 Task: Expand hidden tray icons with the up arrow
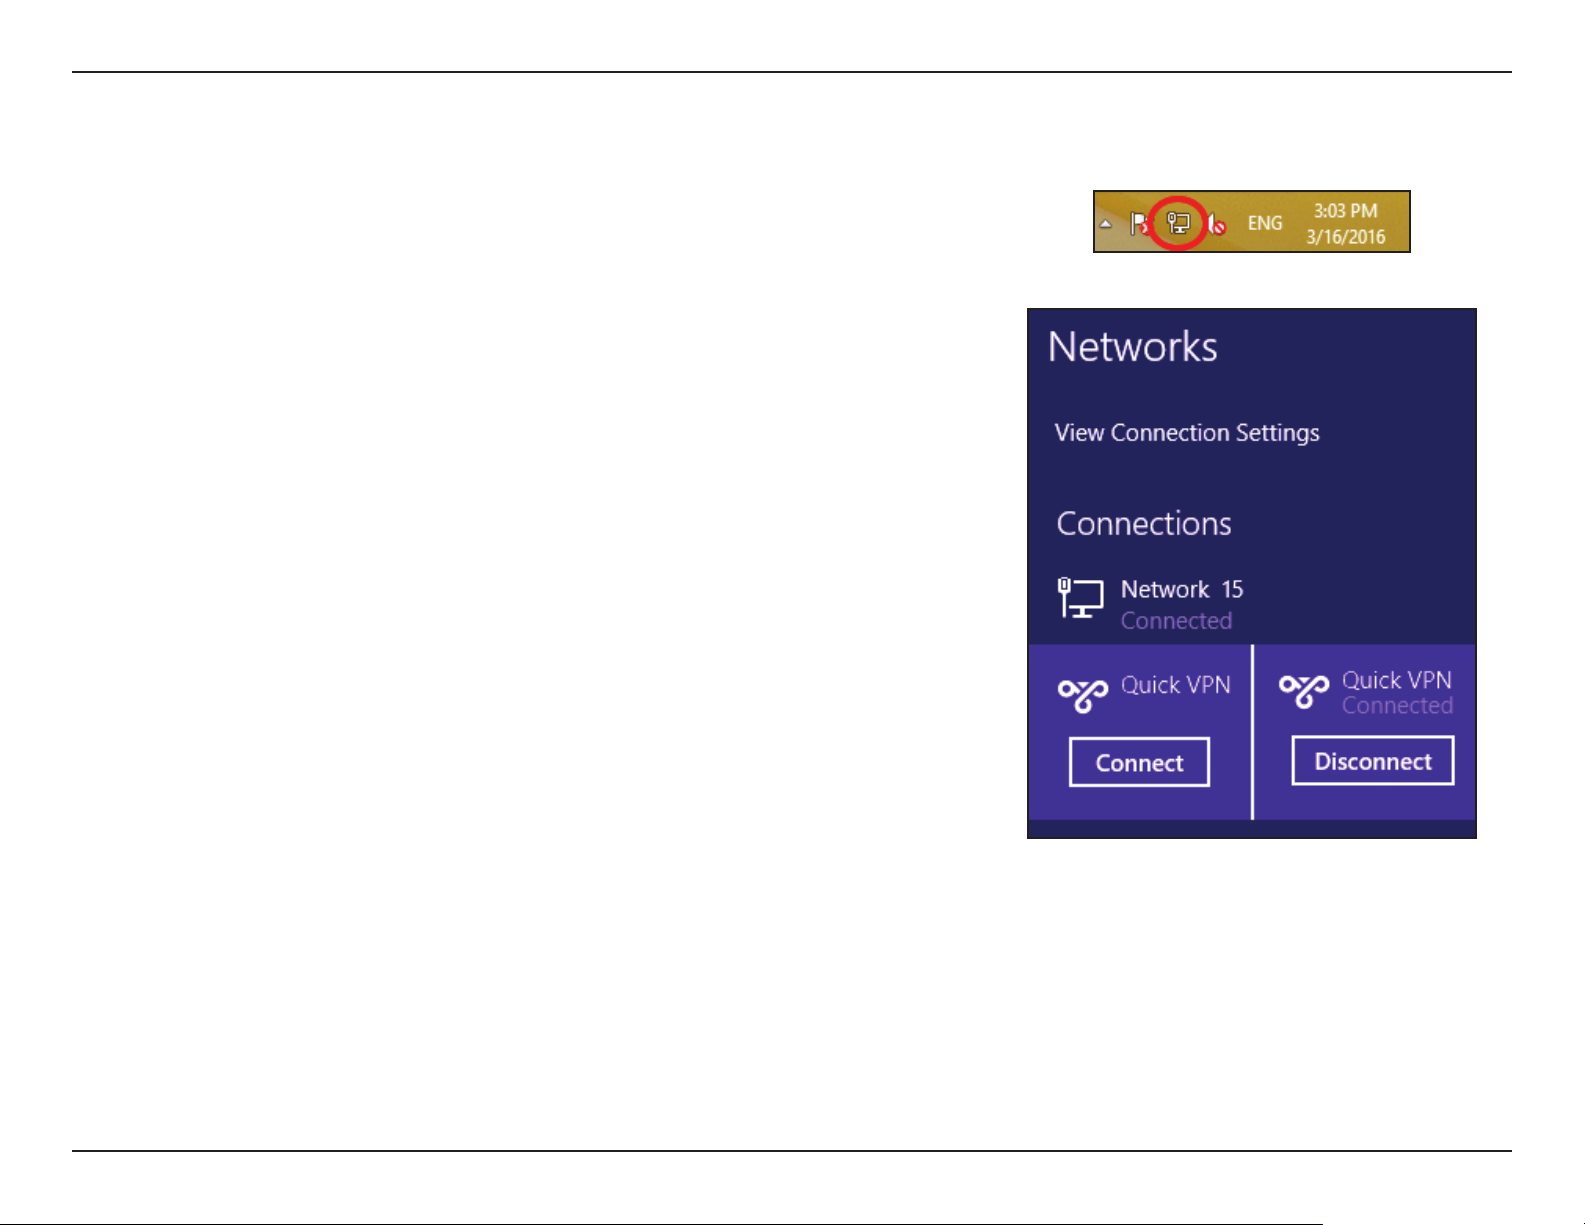(x=1106, y=224)
